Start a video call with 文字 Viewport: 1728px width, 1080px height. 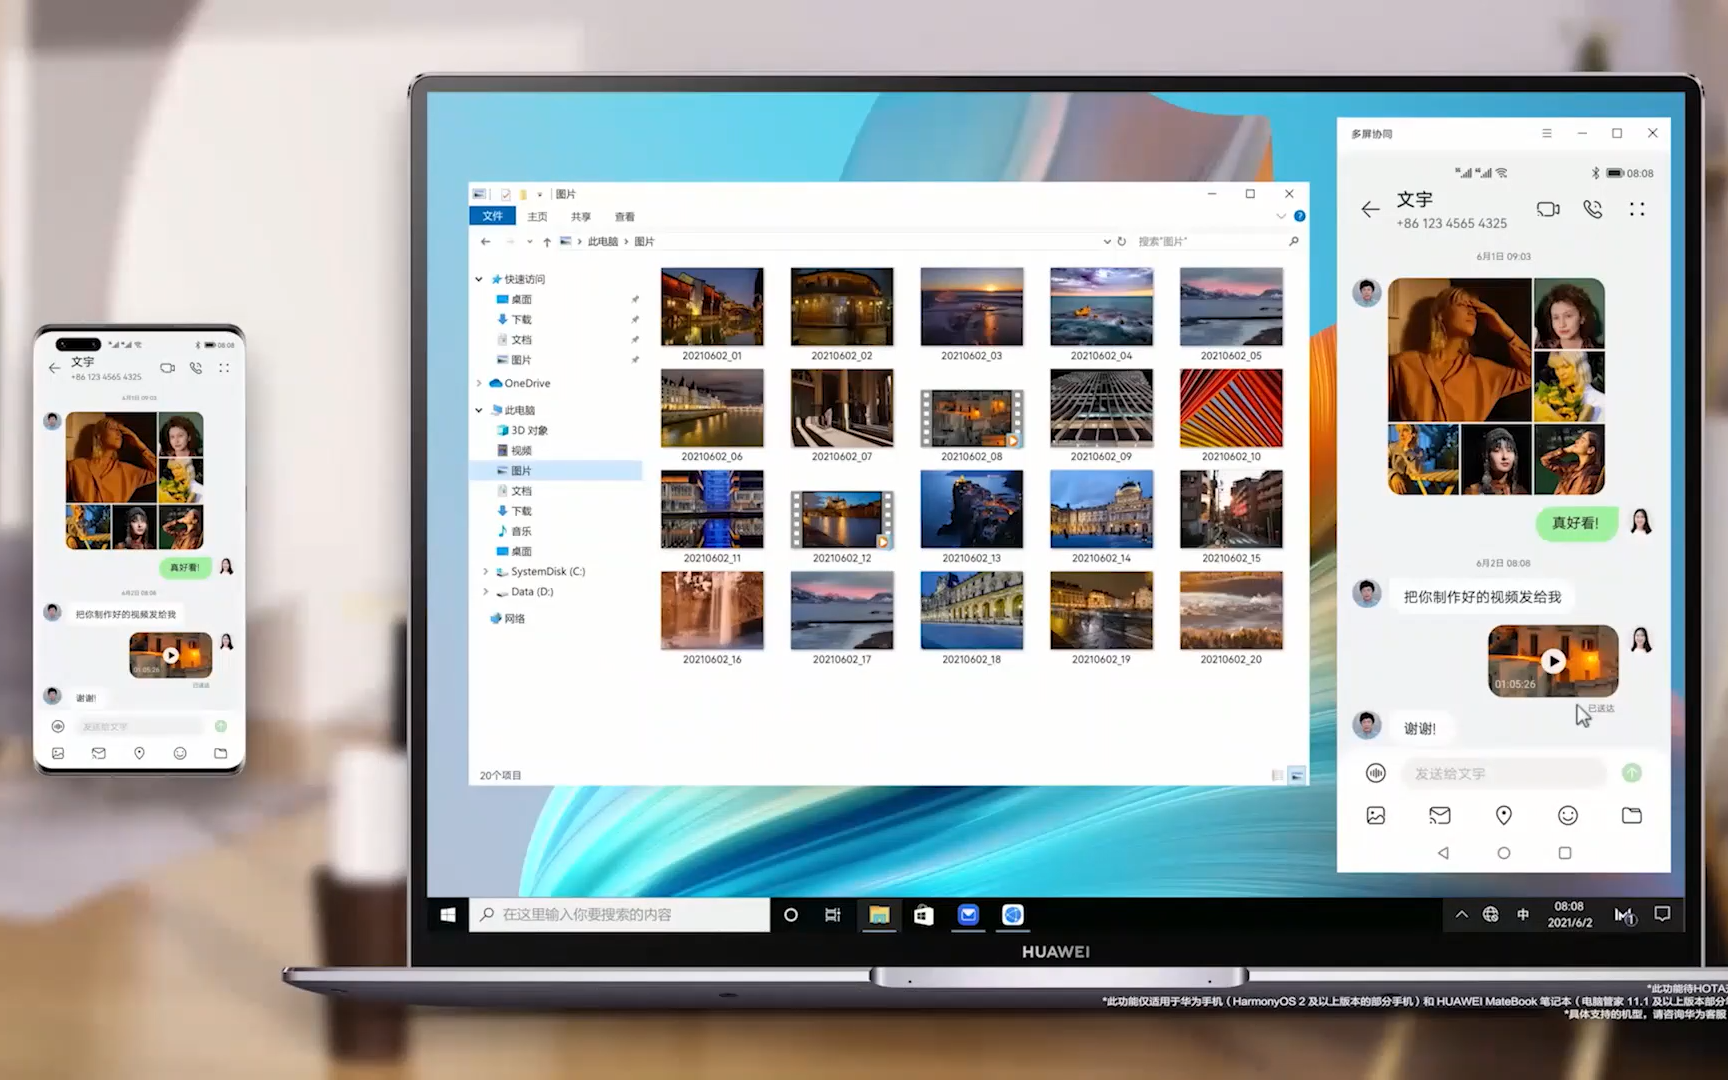click(x=1548, y=209)
